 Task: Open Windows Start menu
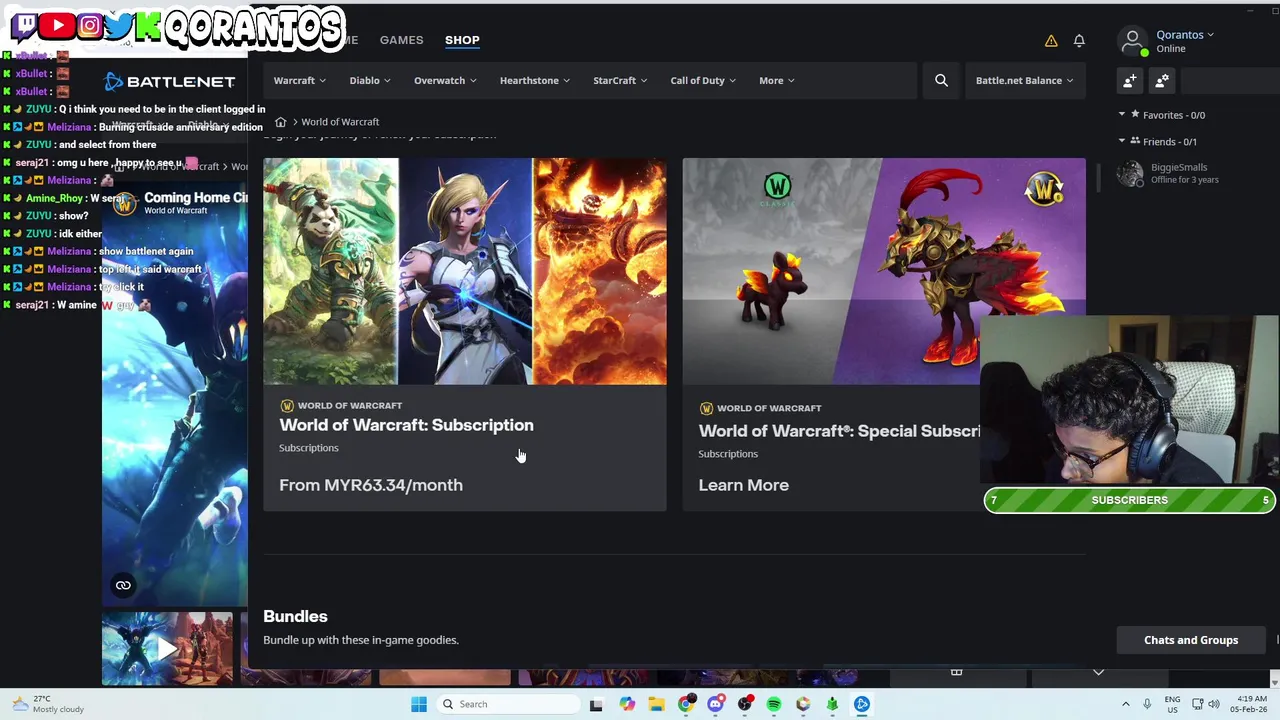419,704
